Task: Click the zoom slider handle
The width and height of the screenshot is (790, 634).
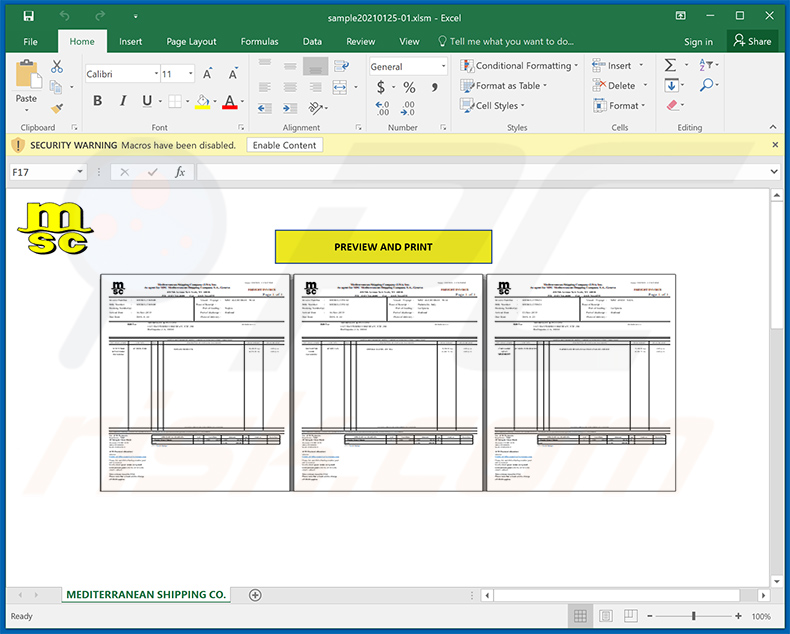Action: [694, 616]
